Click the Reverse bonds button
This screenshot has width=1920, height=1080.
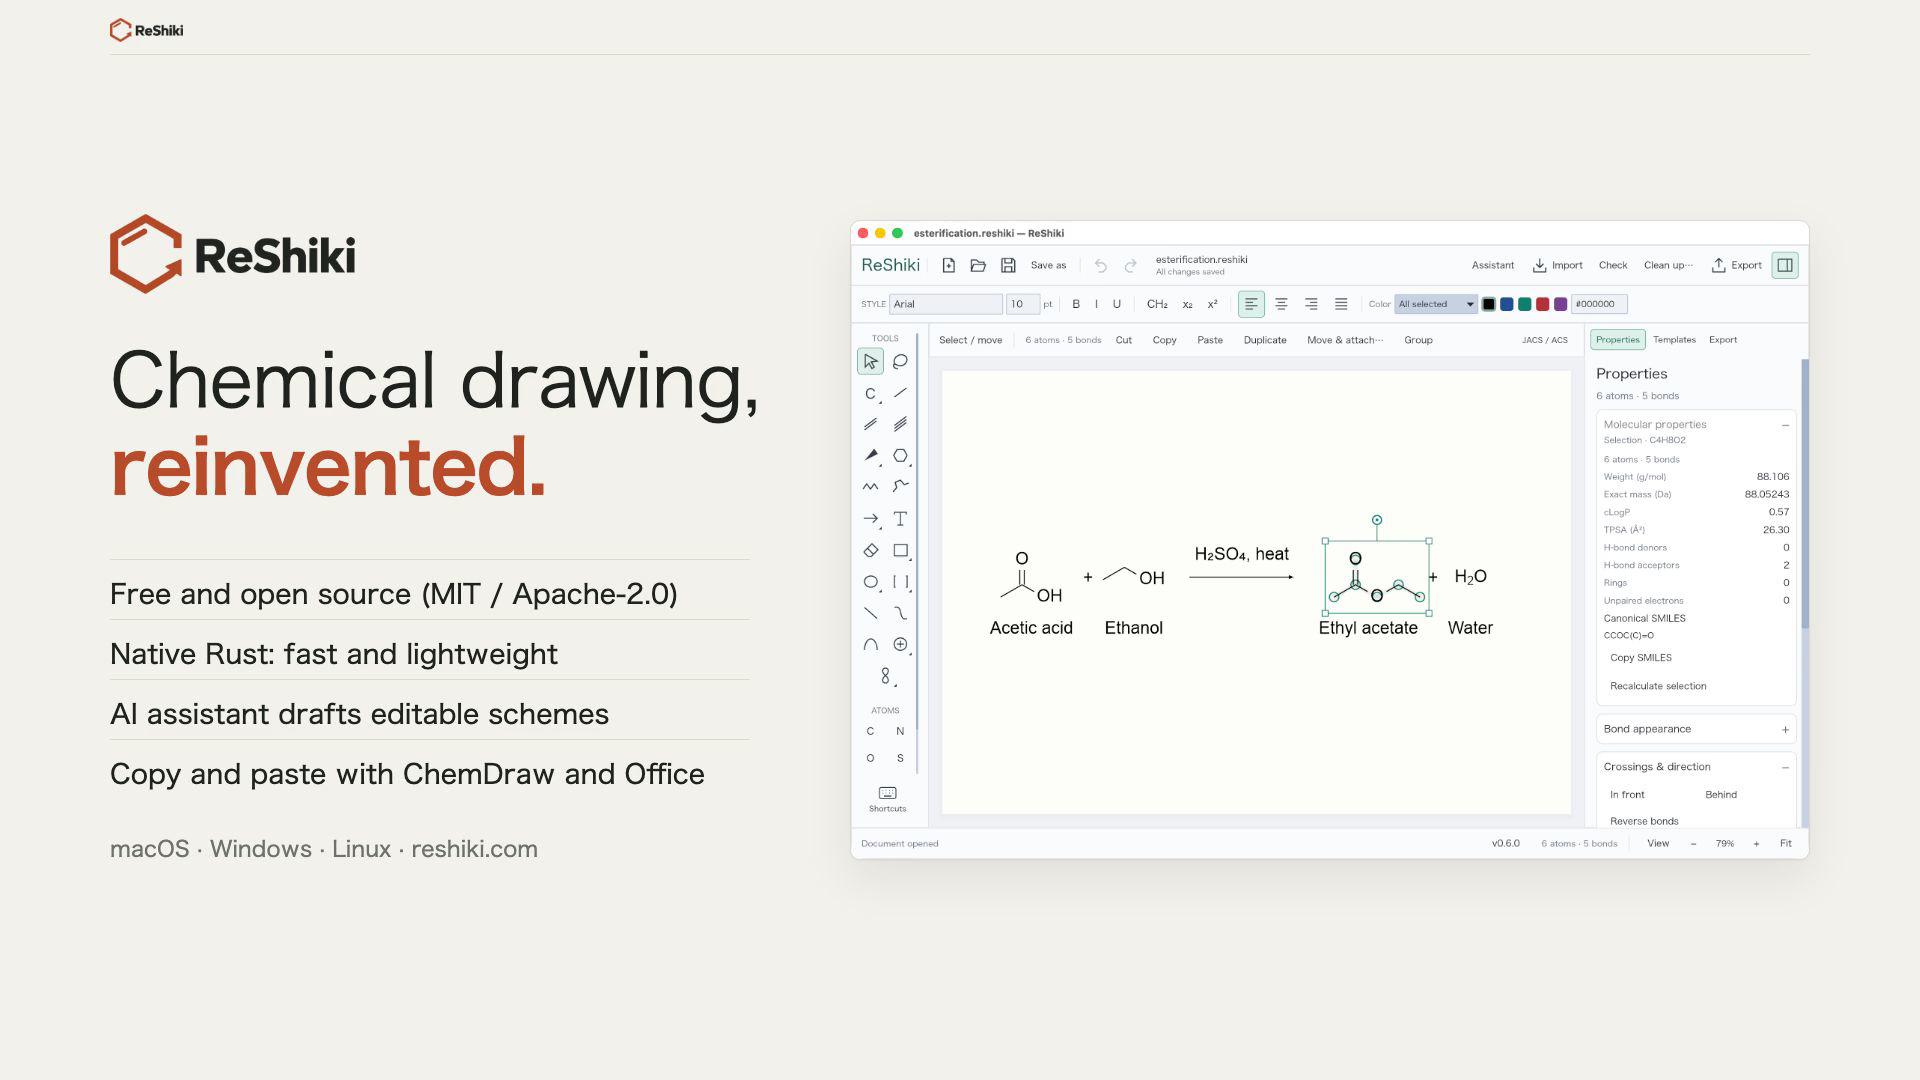pos(1644,821)
